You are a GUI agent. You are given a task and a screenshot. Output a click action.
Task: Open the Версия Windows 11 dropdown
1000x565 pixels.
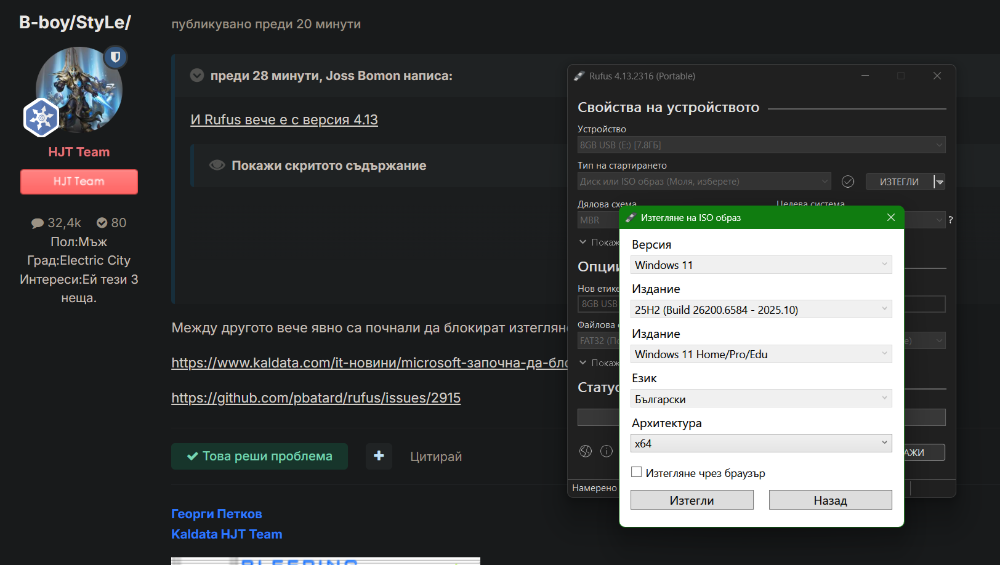coord(761,265)
